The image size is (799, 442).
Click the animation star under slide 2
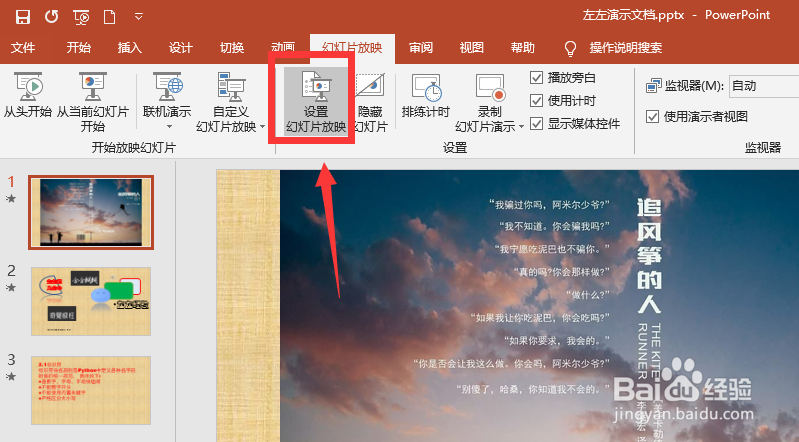tap(11, 288)
